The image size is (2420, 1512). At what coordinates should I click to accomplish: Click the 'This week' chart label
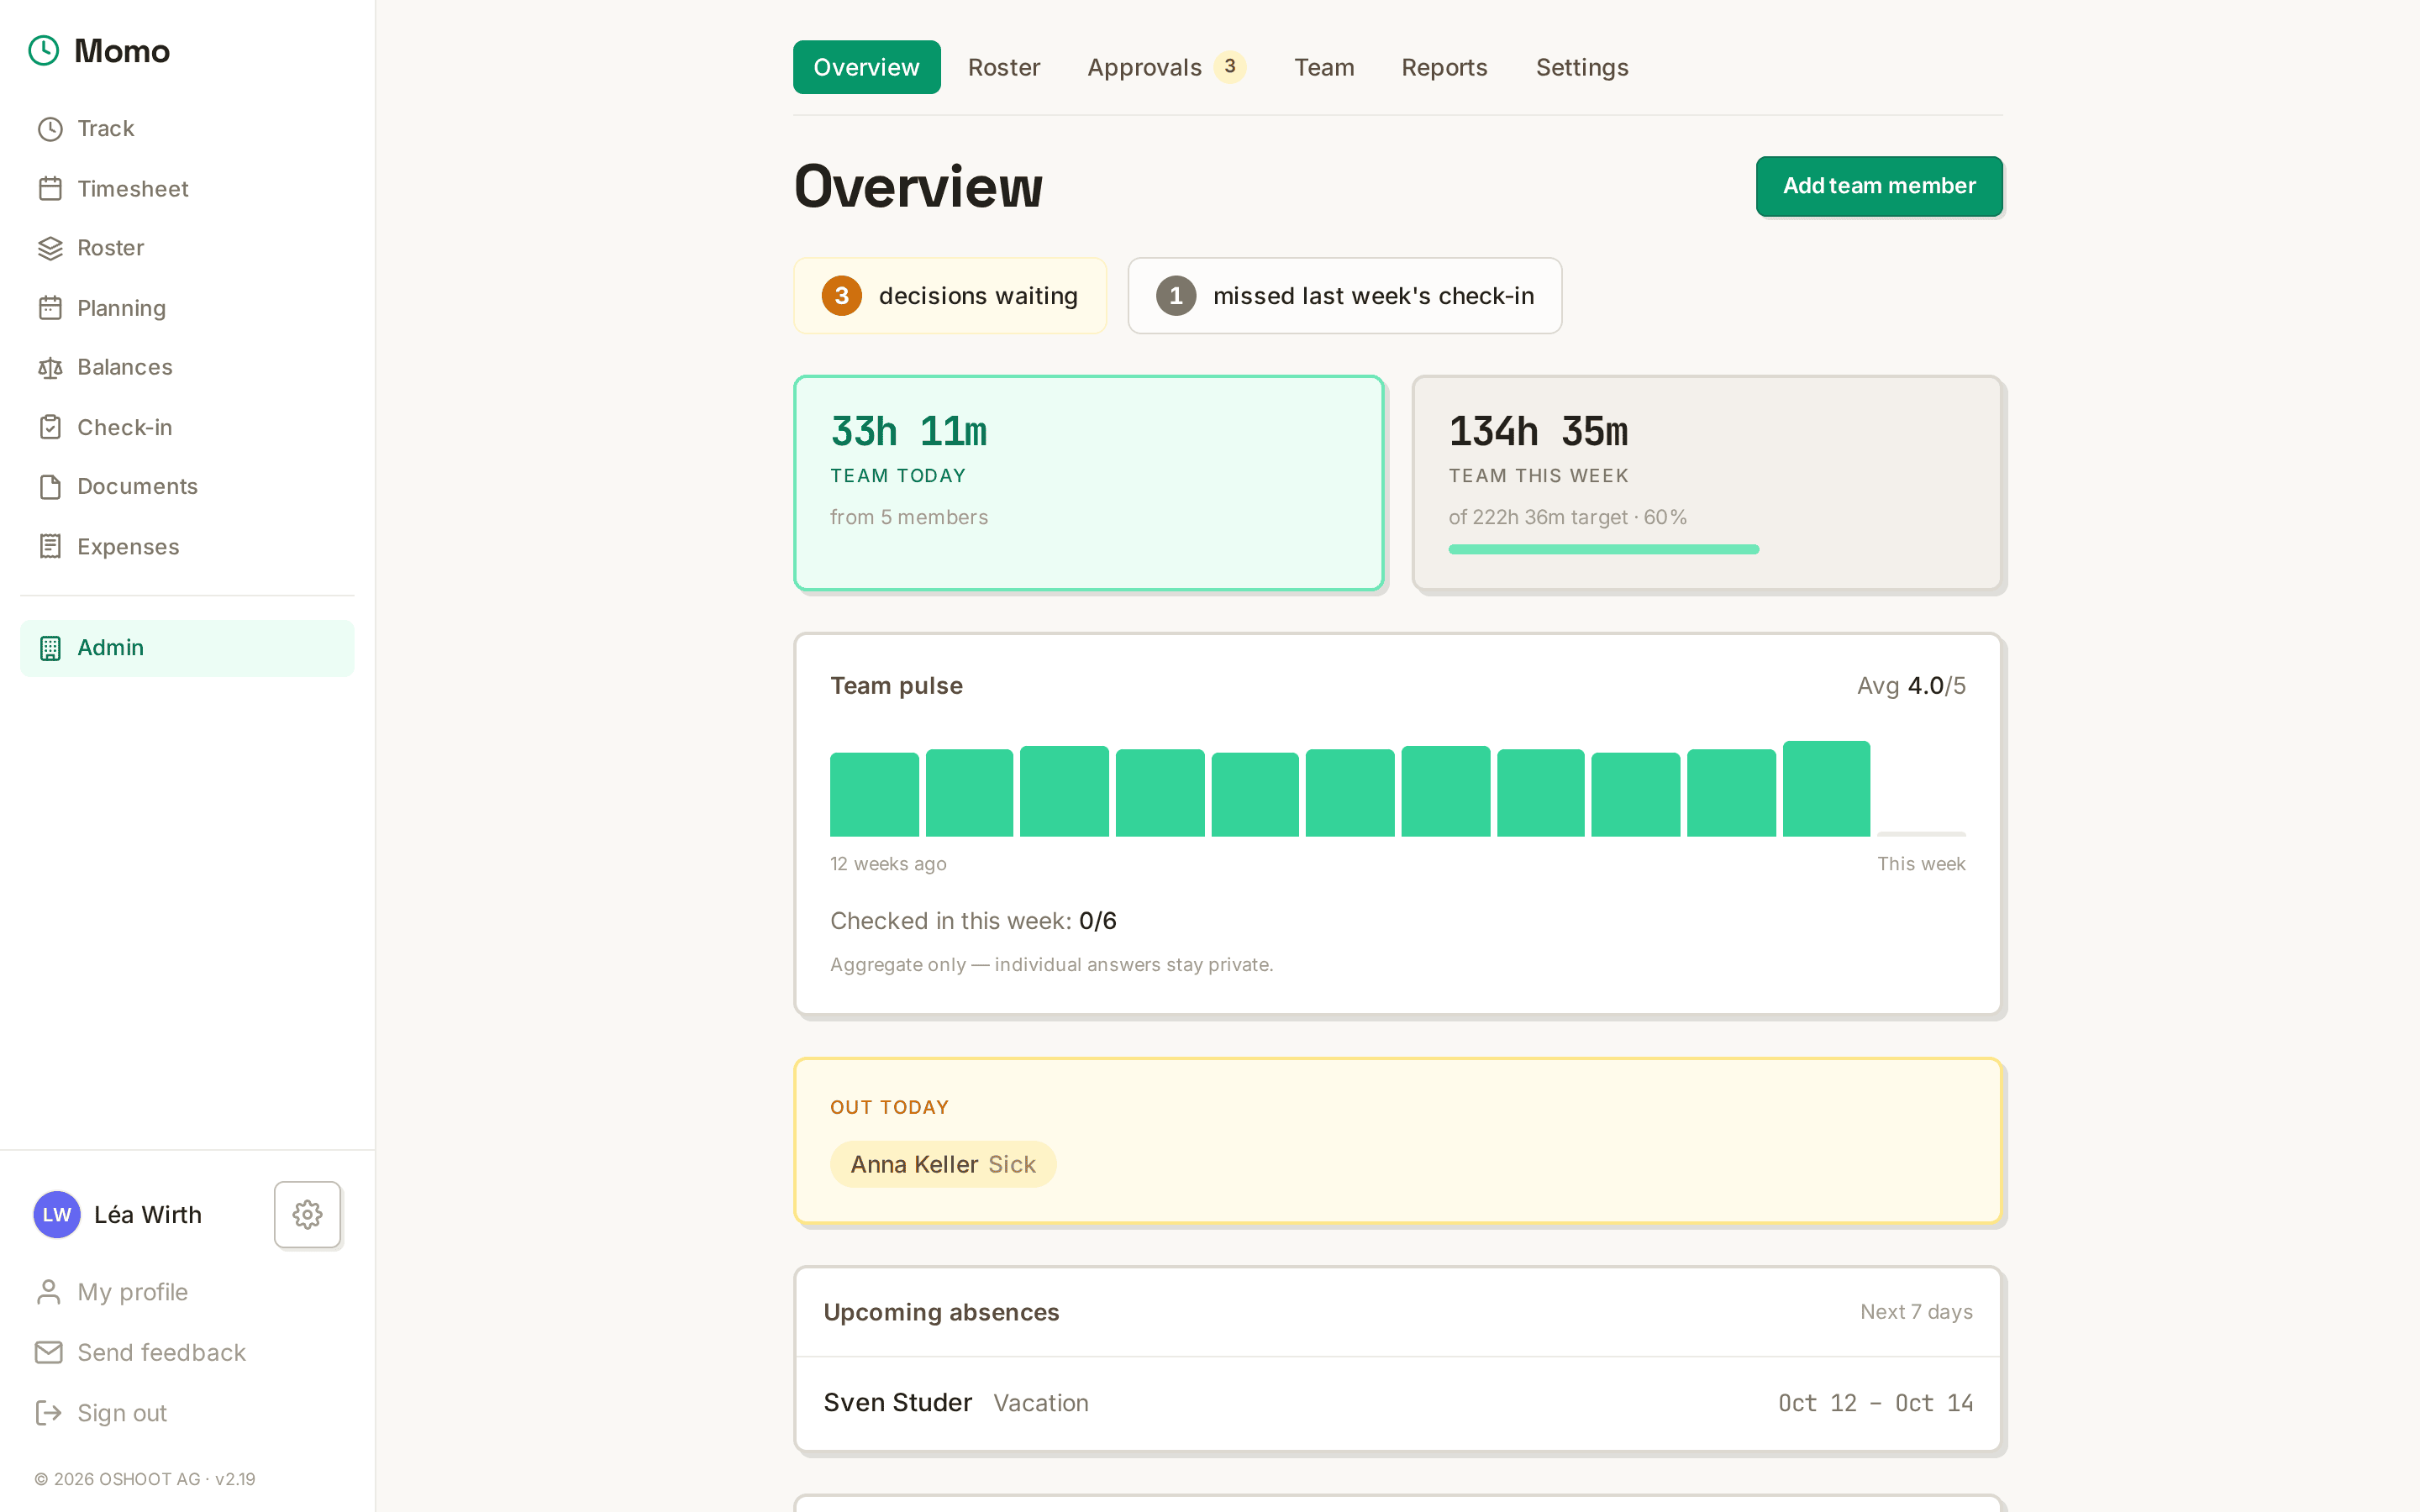point(1921,864)
